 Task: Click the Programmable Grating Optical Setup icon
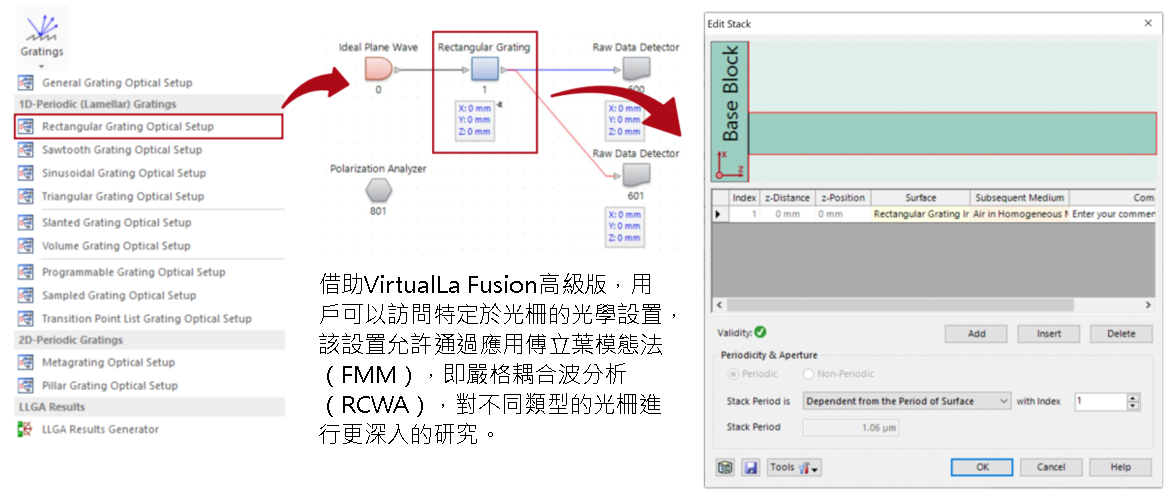(26, 272)
